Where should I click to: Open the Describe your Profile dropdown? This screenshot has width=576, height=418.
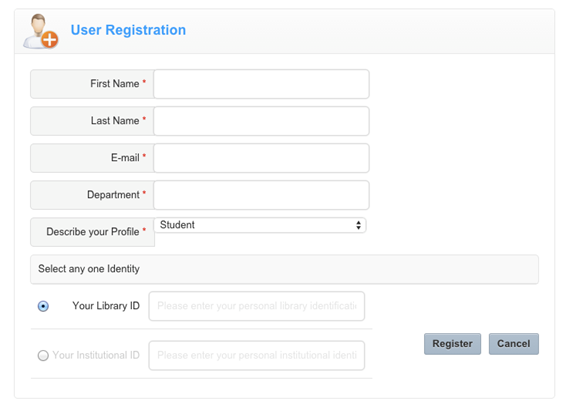(x=260, y=225)
